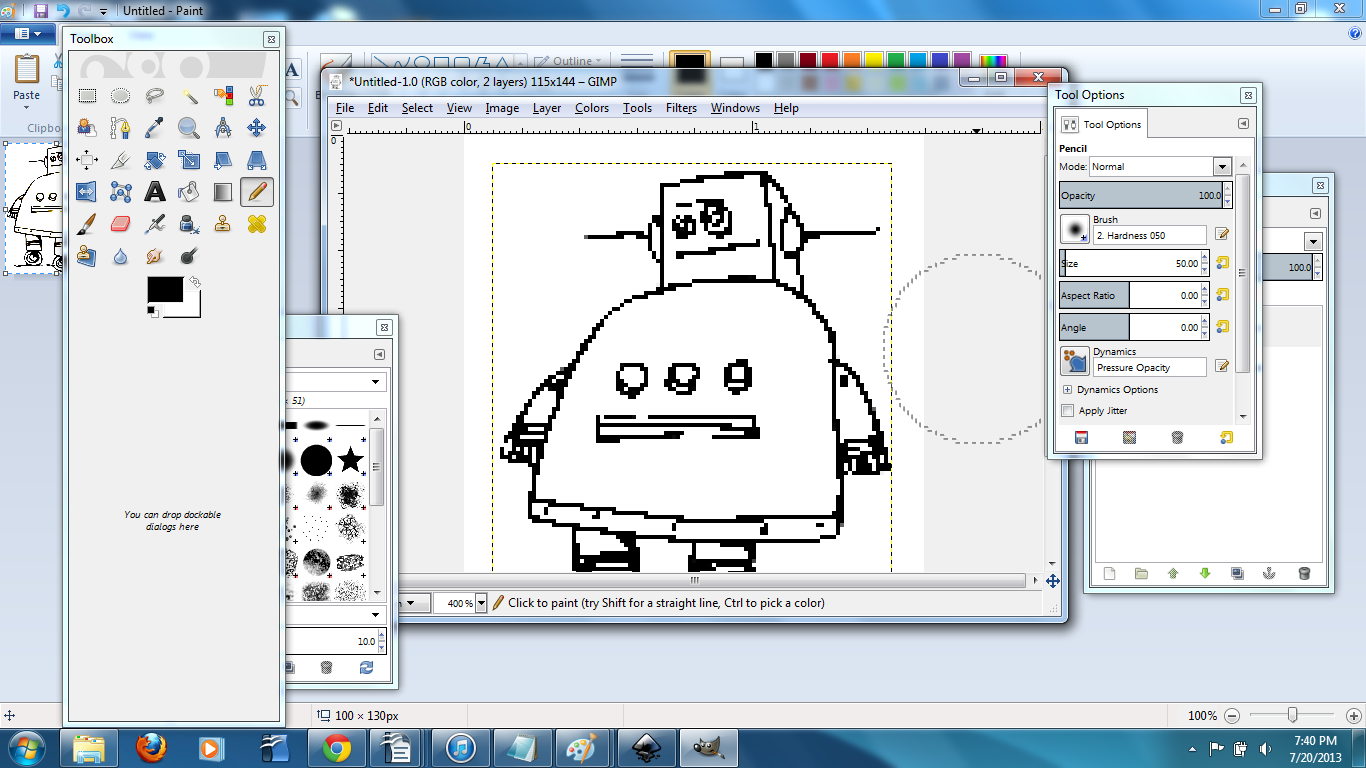Pick the Blend gradient tool

click(222, 192)
